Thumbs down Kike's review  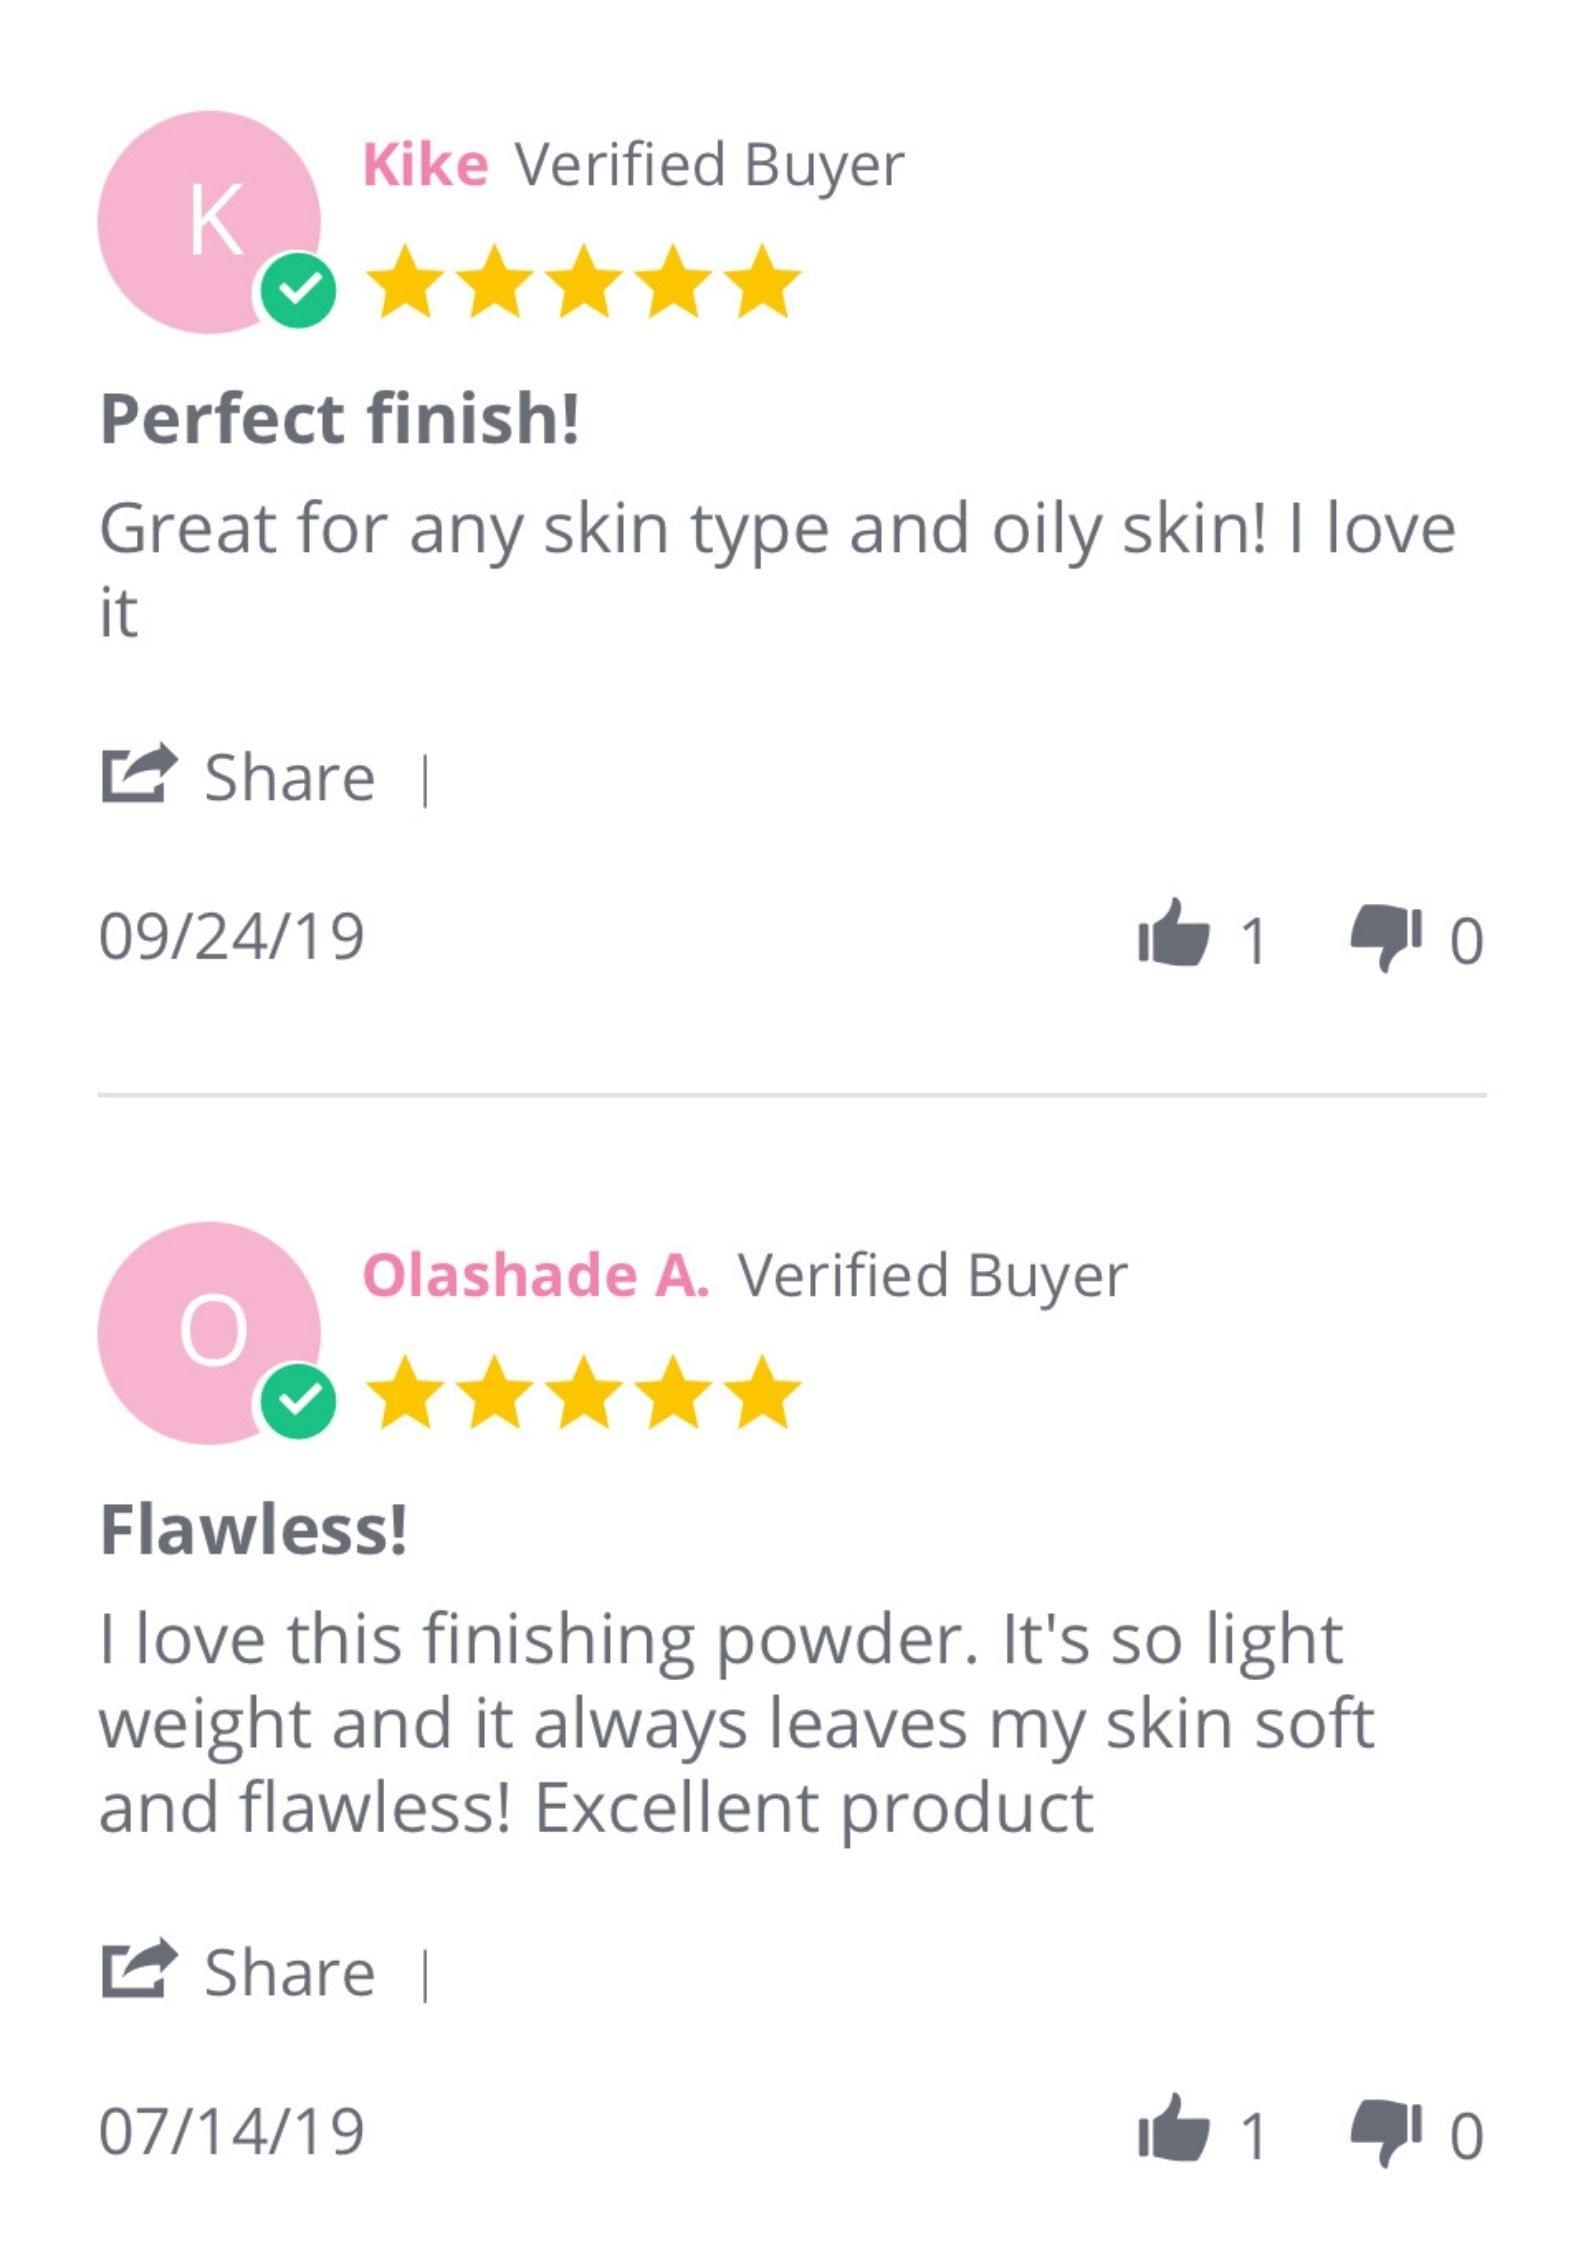(x=1385, y=937)
